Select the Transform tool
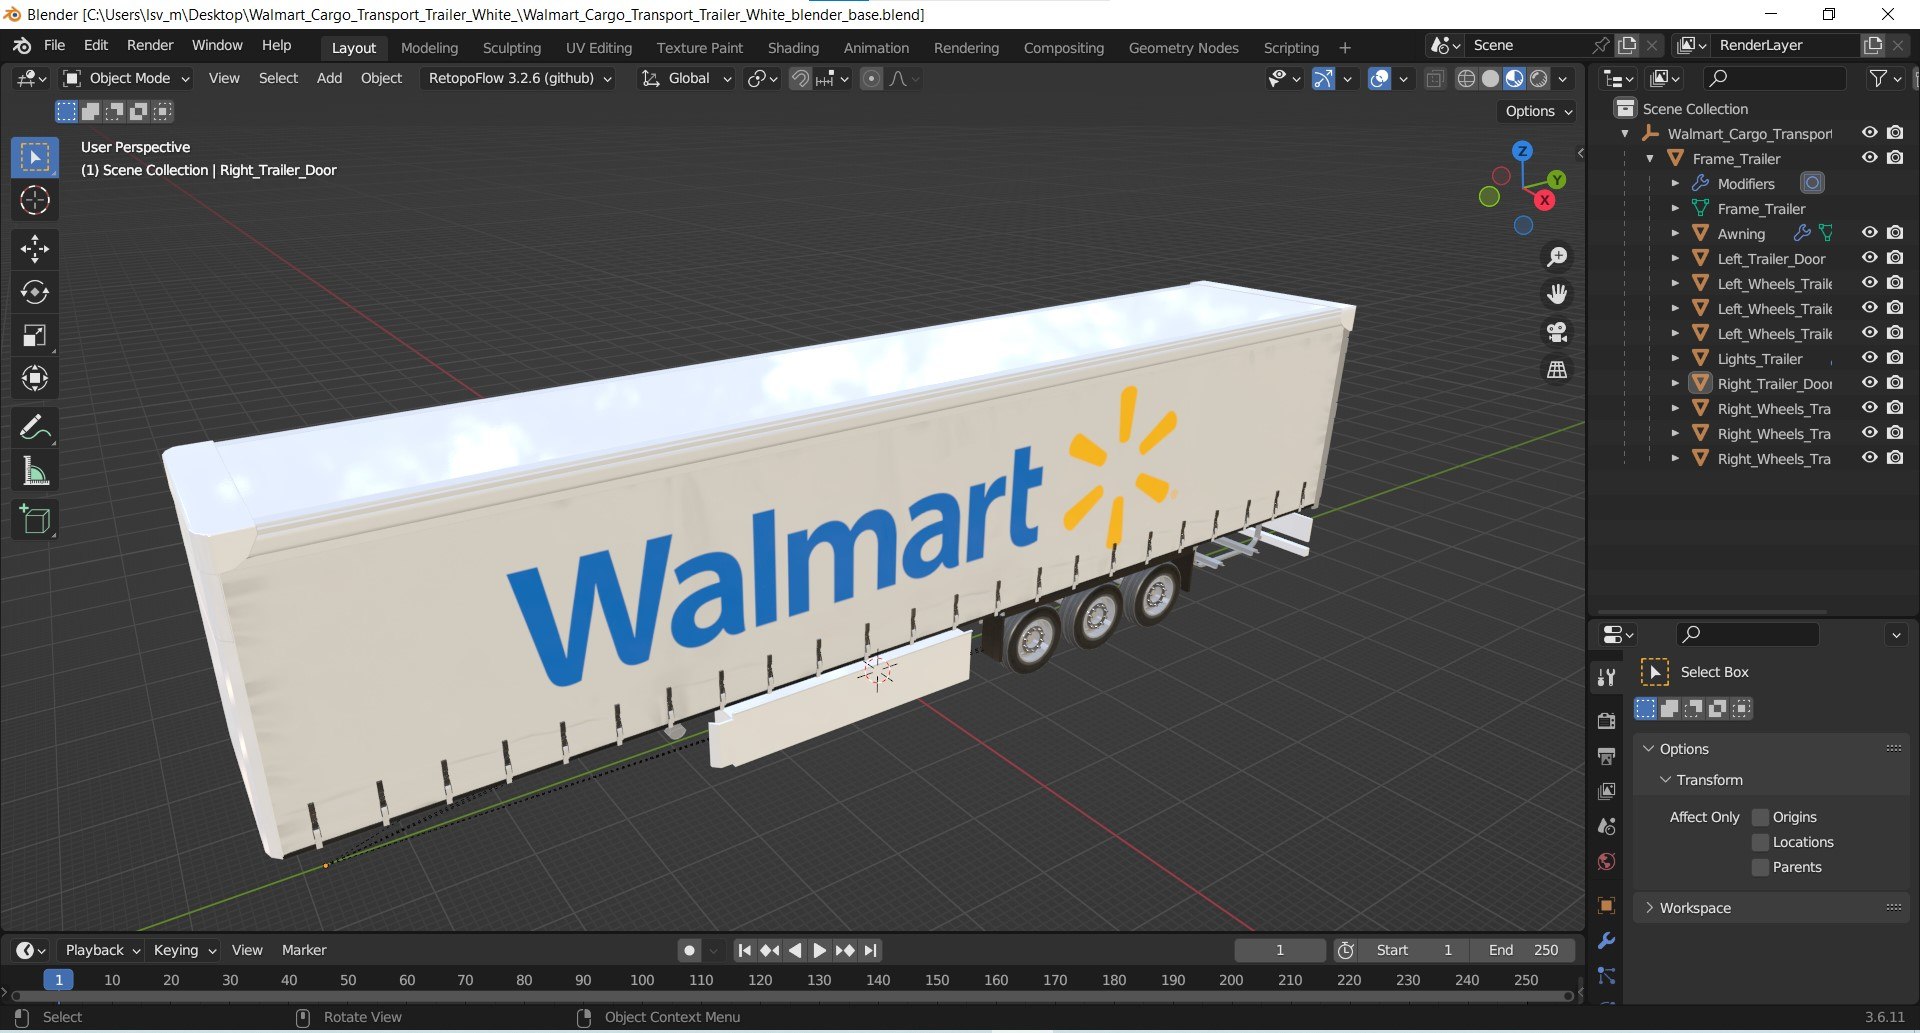 click(x=35, y=378)
